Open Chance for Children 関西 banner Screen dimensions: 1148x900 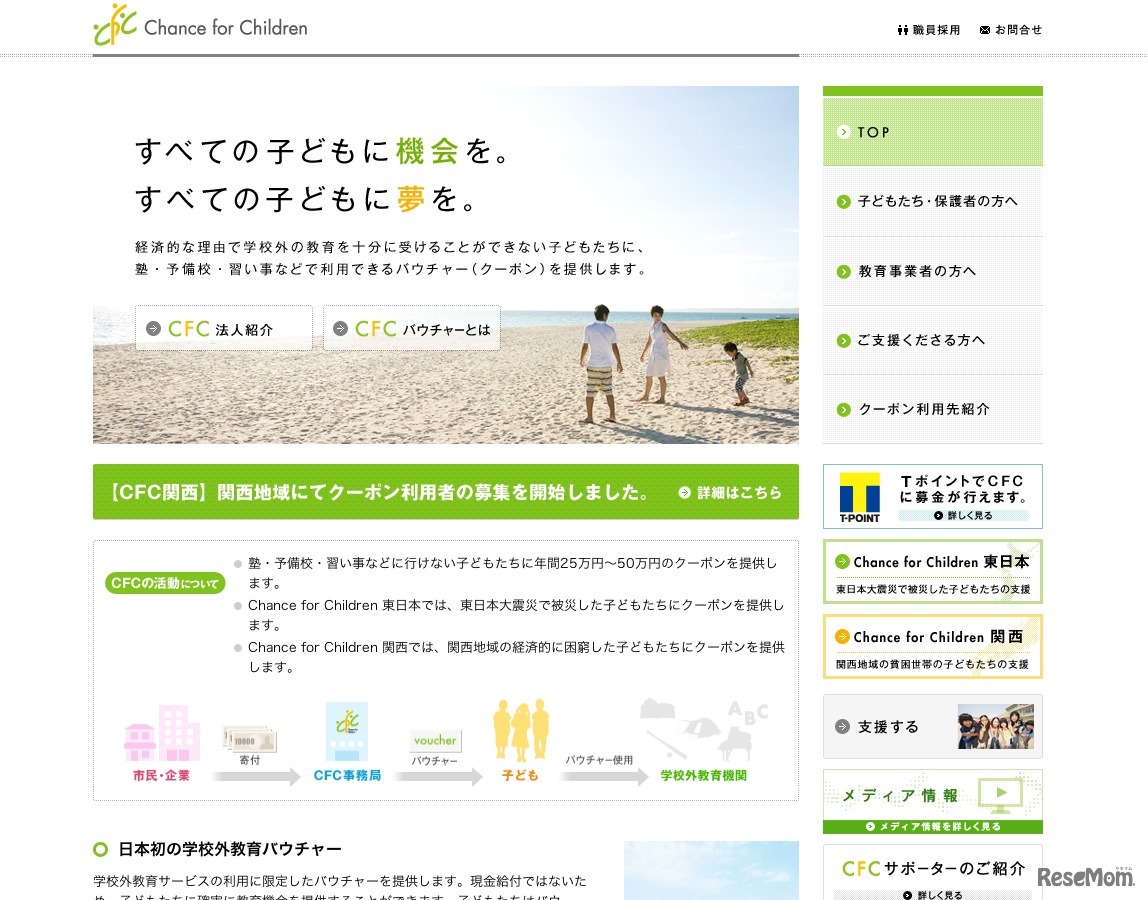point(933,647)
